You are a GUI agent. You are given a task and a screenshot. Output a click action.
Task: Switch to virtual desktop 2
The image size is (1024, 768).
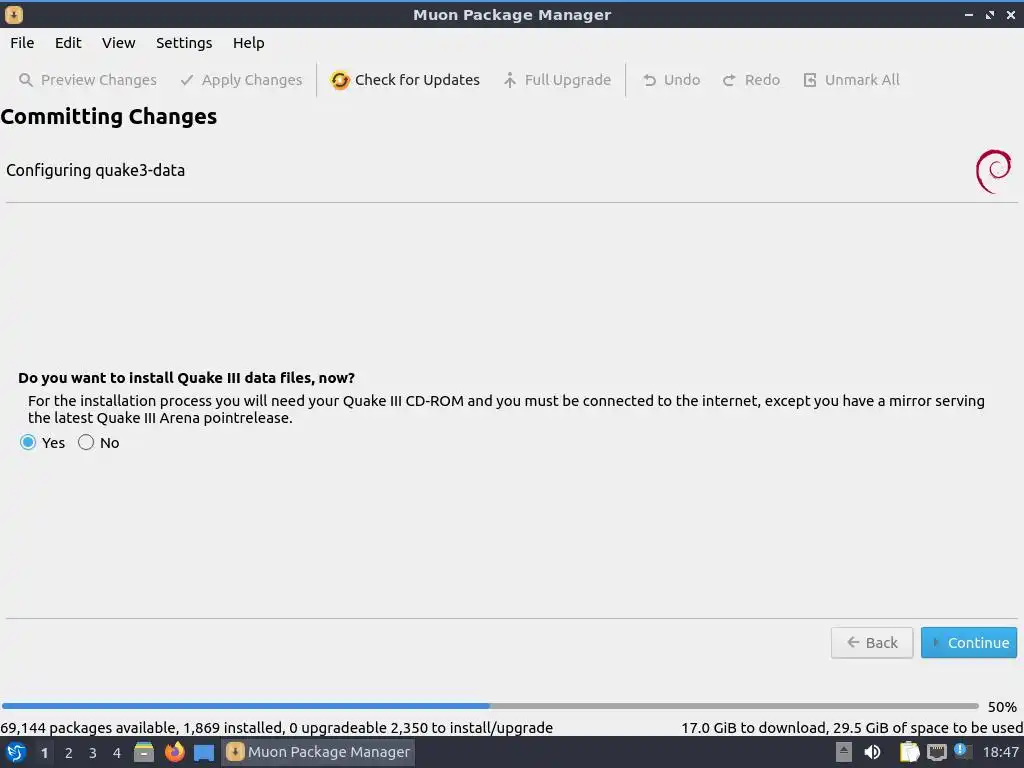tap(69, 753)
